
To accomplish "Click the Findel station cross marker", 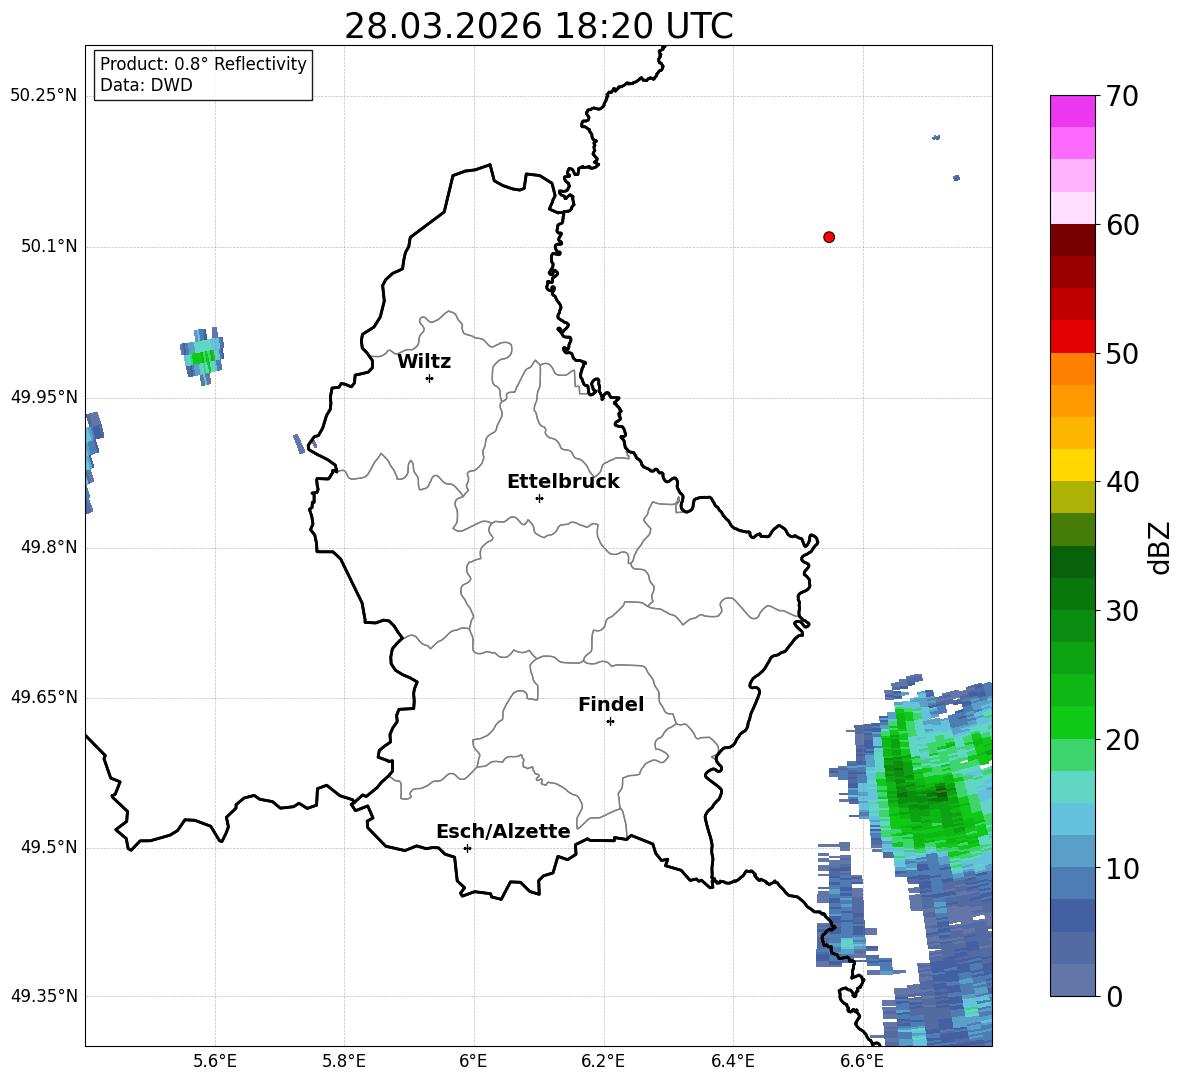I will pos(610,722).
